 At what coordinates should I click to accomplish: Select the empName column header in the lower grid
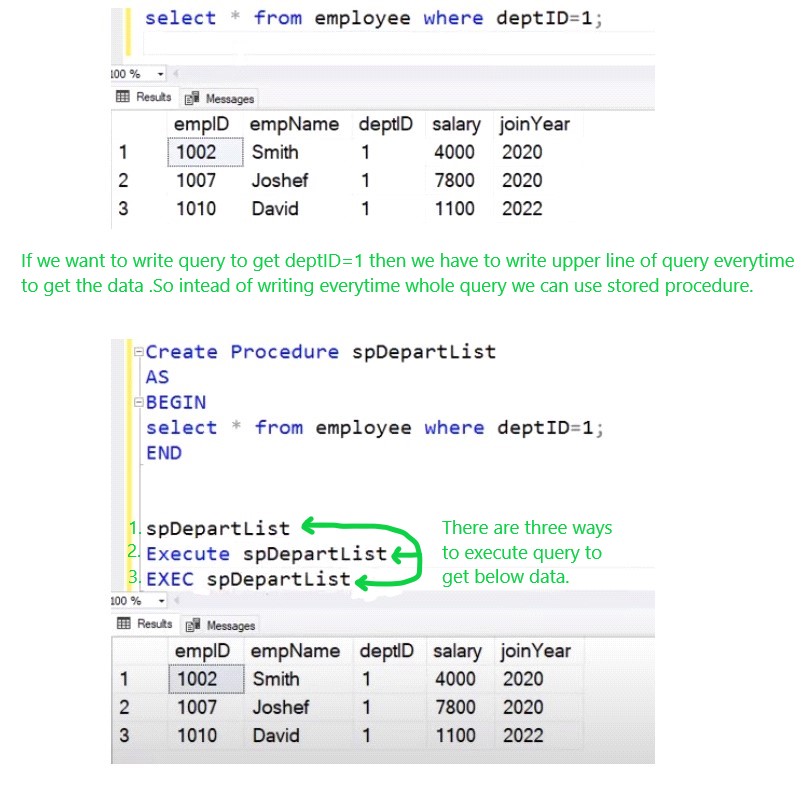tap(298, 651)
